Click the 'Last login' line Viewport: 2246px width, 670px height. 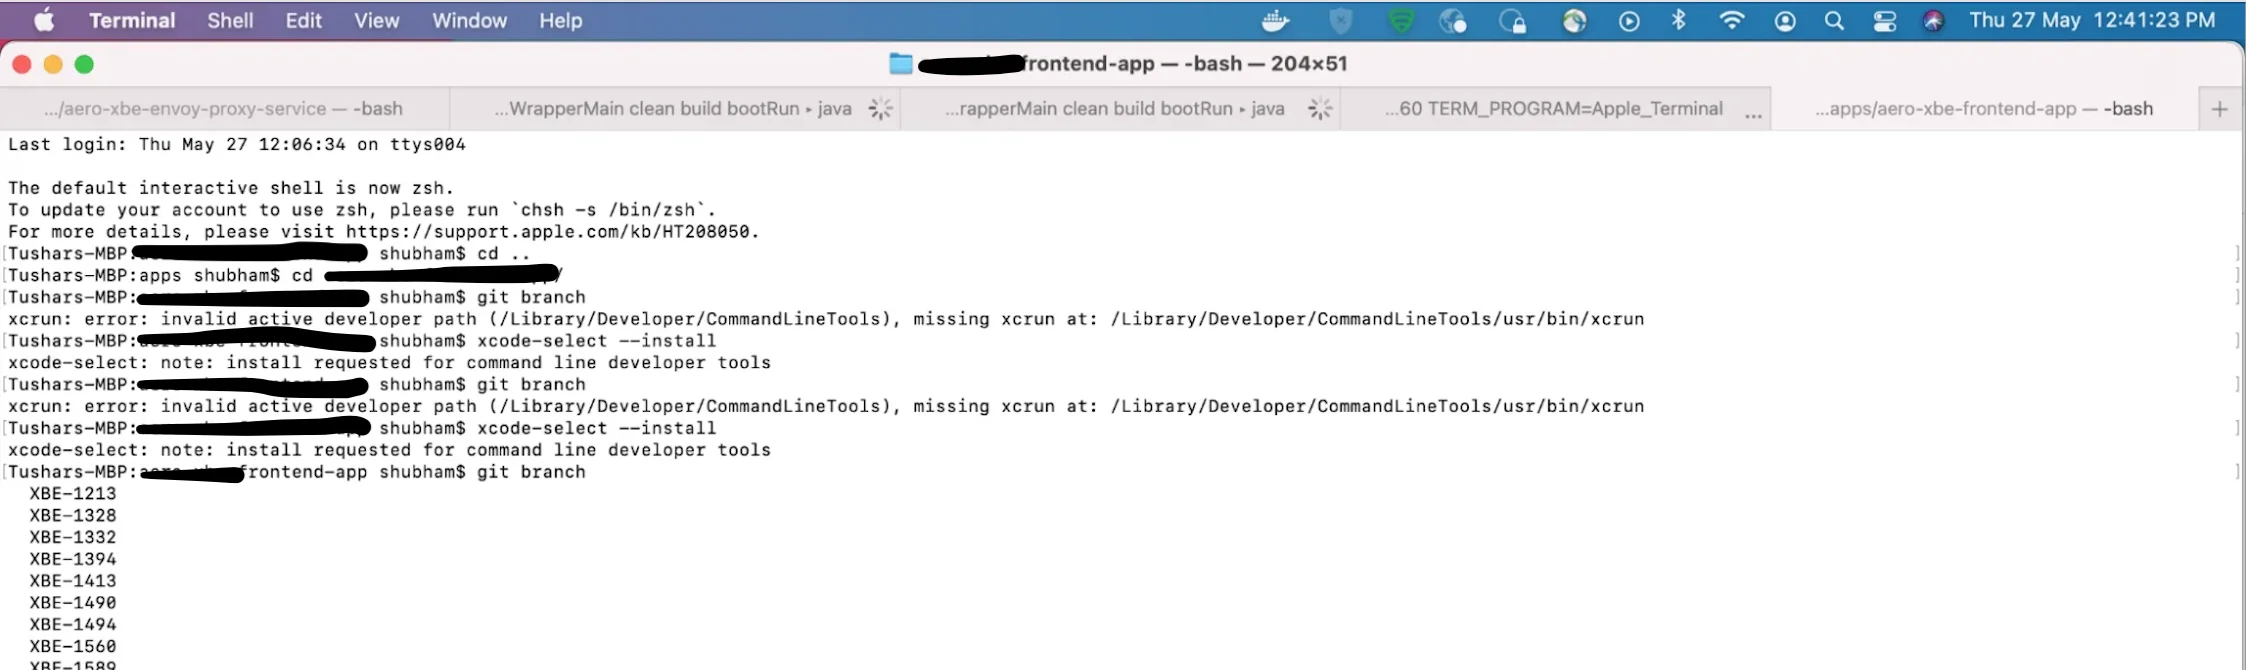237,144
